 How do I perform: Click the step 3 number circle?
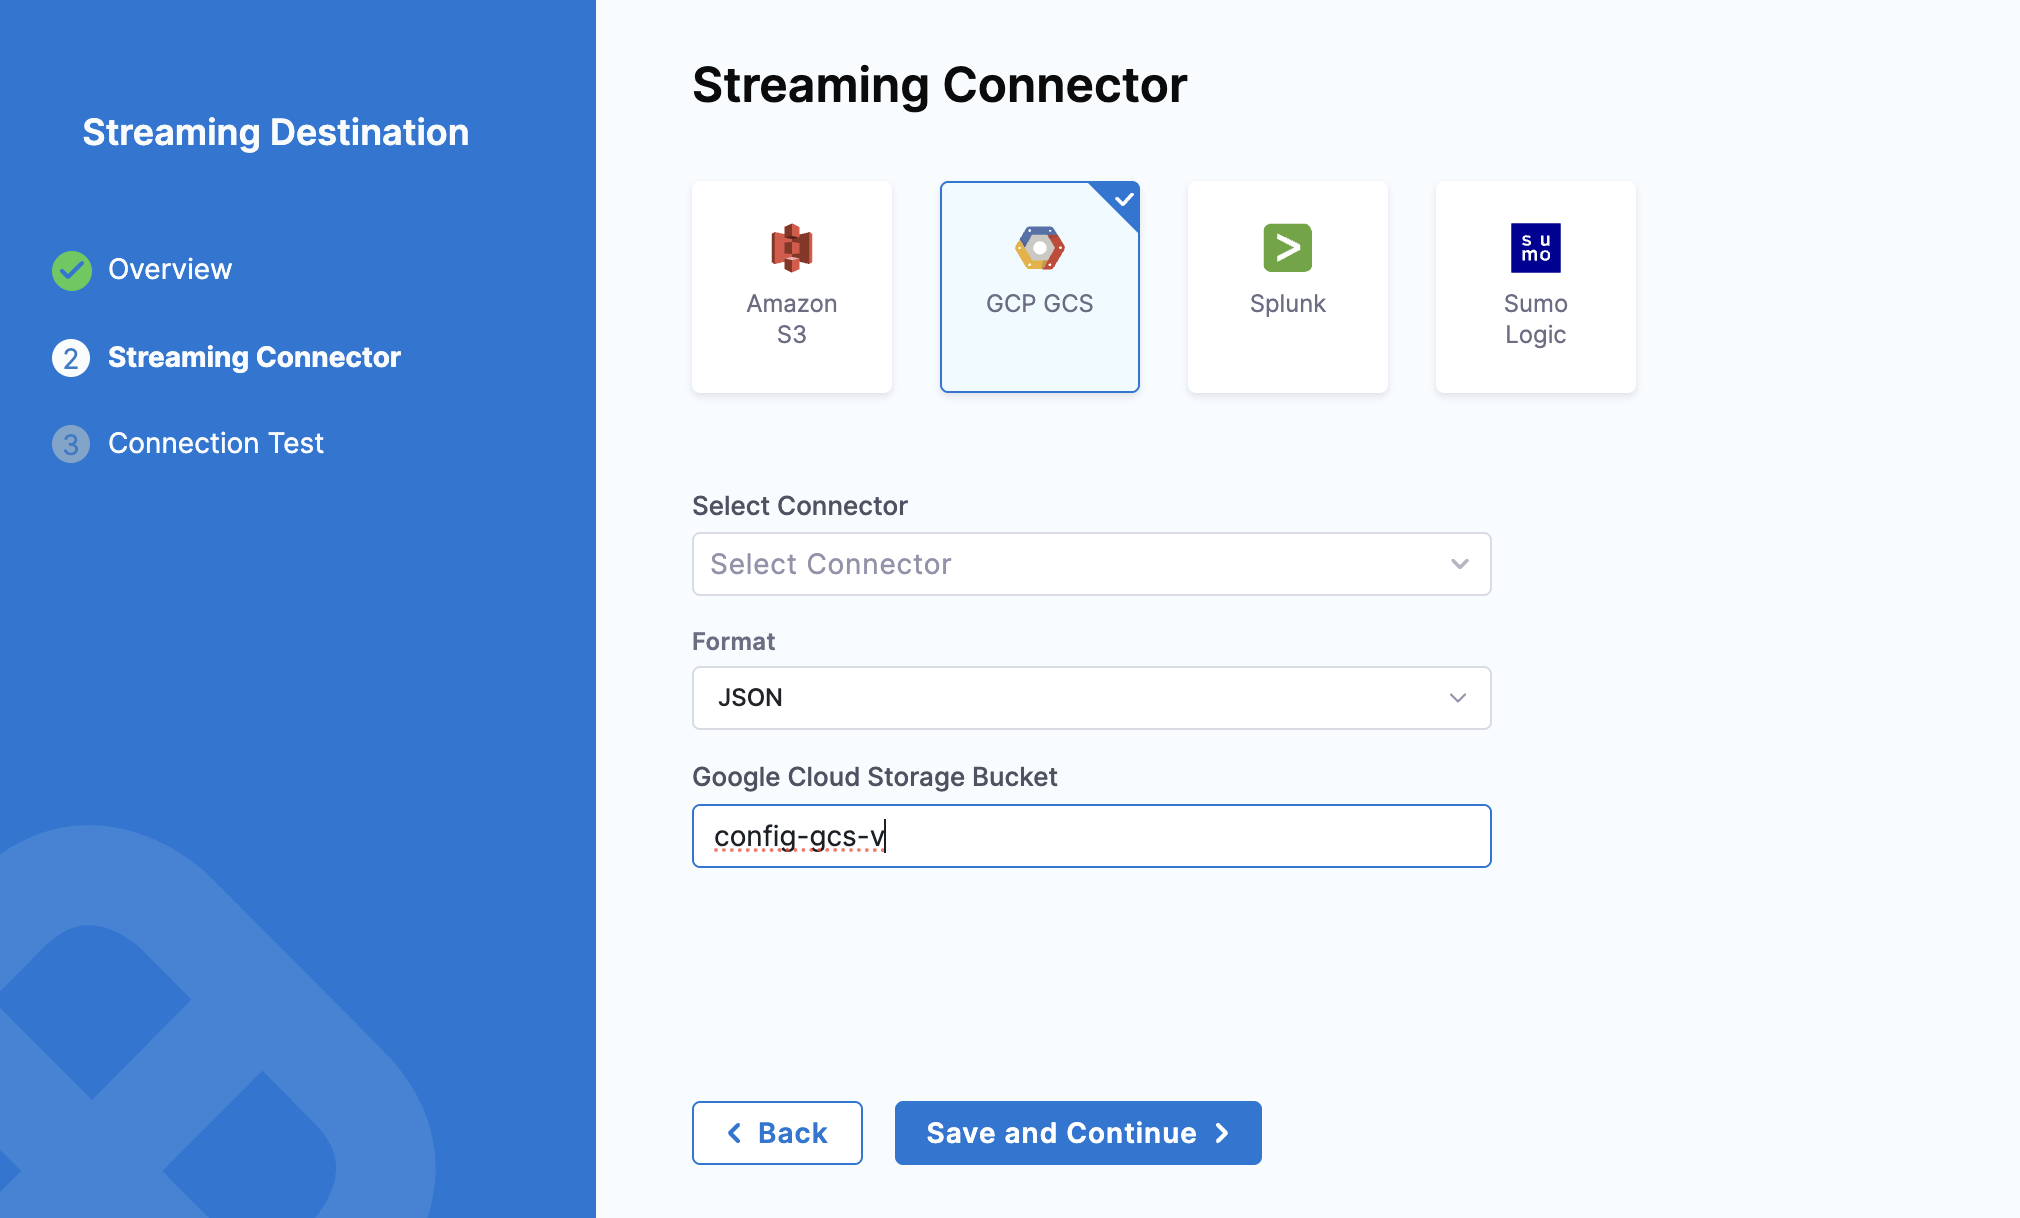71,444
